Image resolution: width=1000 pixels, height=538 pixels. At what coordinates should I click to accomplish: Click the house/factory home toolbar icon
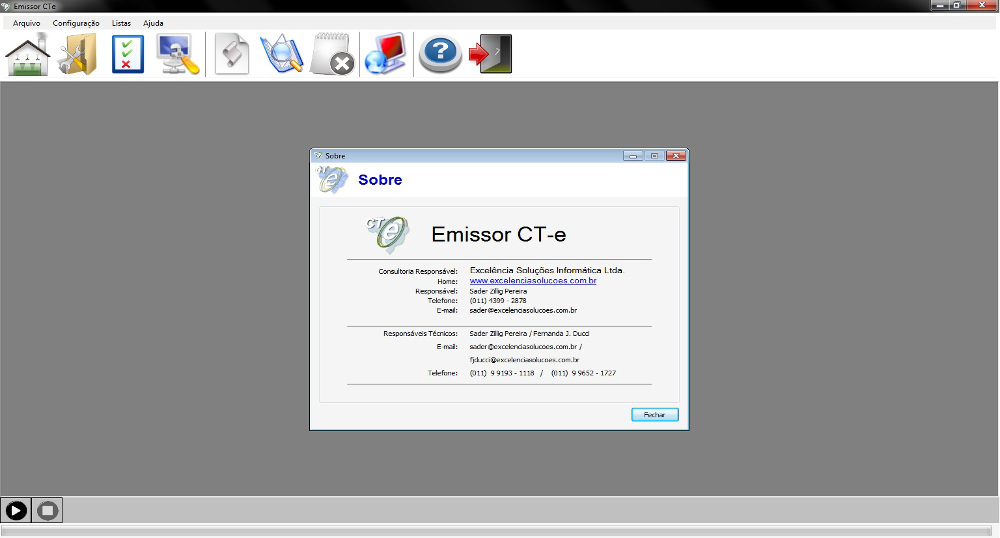[x=28, y=54]
